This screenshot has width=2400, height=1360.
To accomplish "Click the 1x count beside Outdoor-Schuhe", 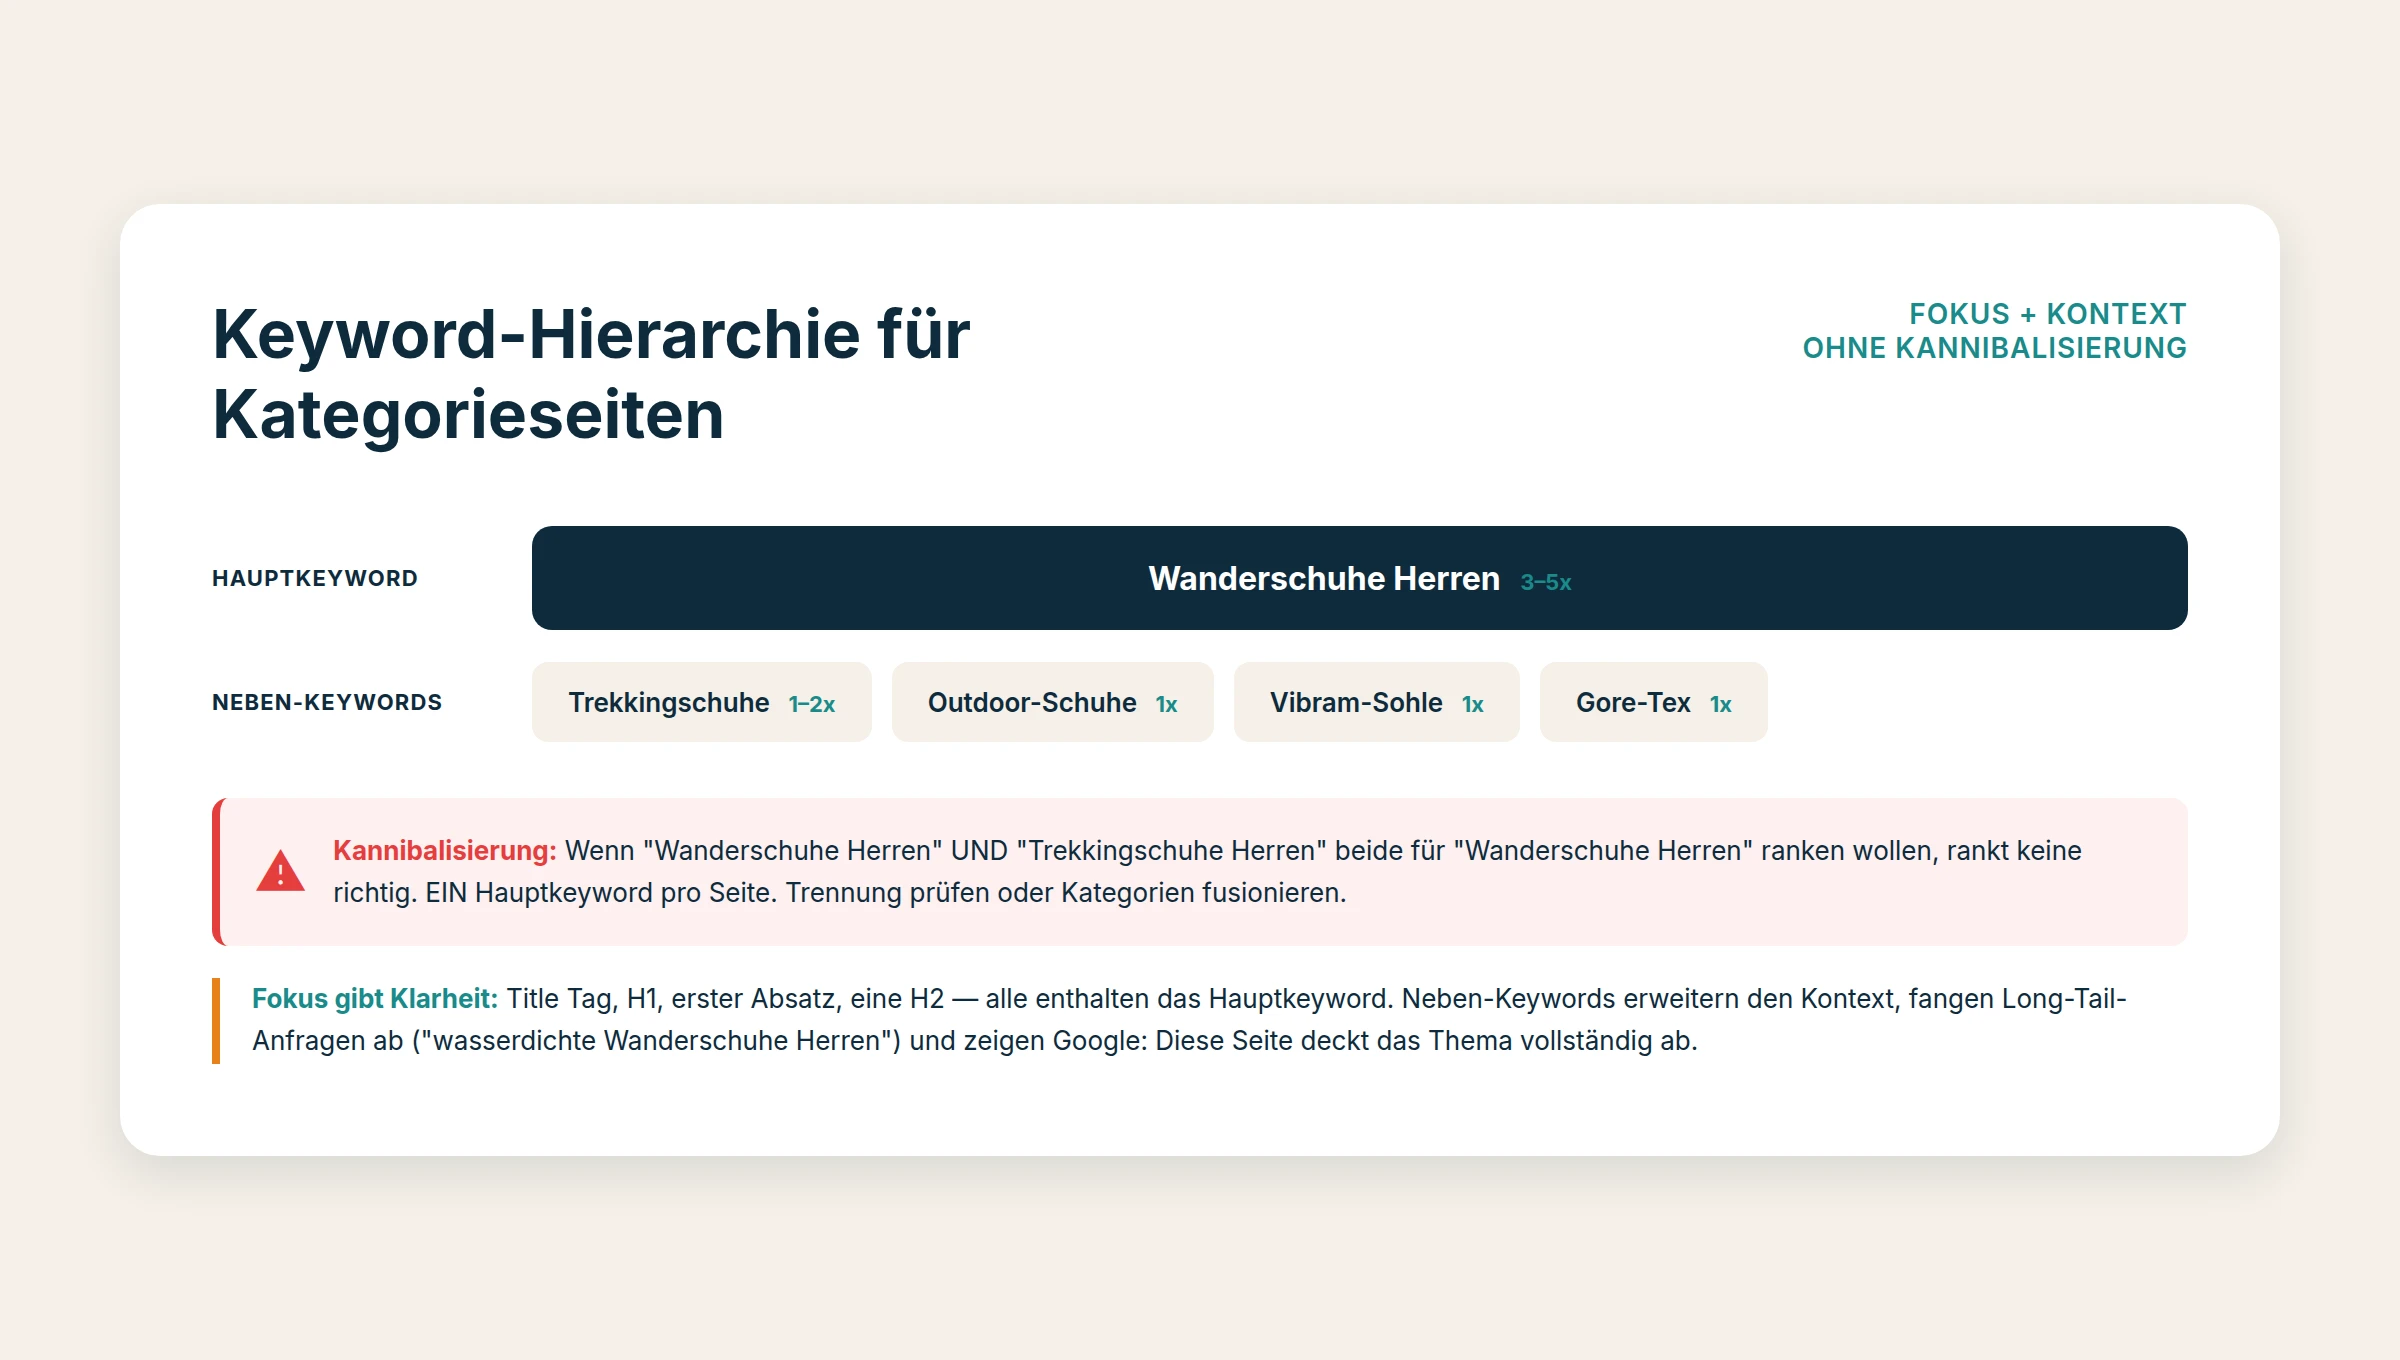I will (1167, 704).
